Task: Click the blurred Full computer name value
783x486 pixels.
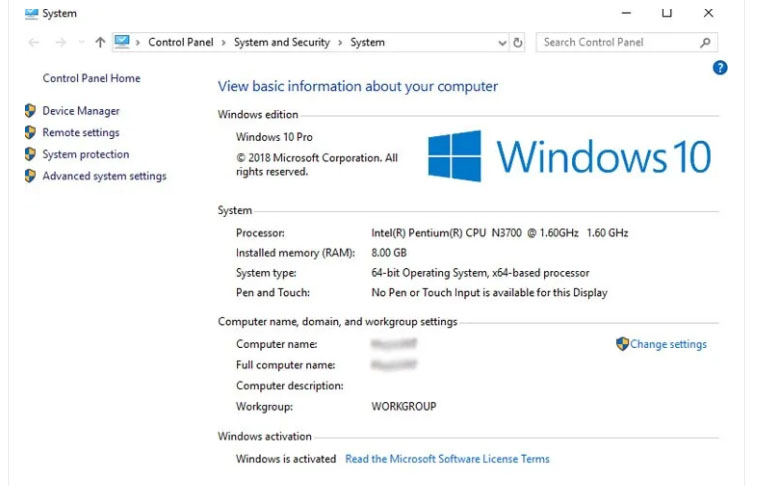Action: [394, 365]
